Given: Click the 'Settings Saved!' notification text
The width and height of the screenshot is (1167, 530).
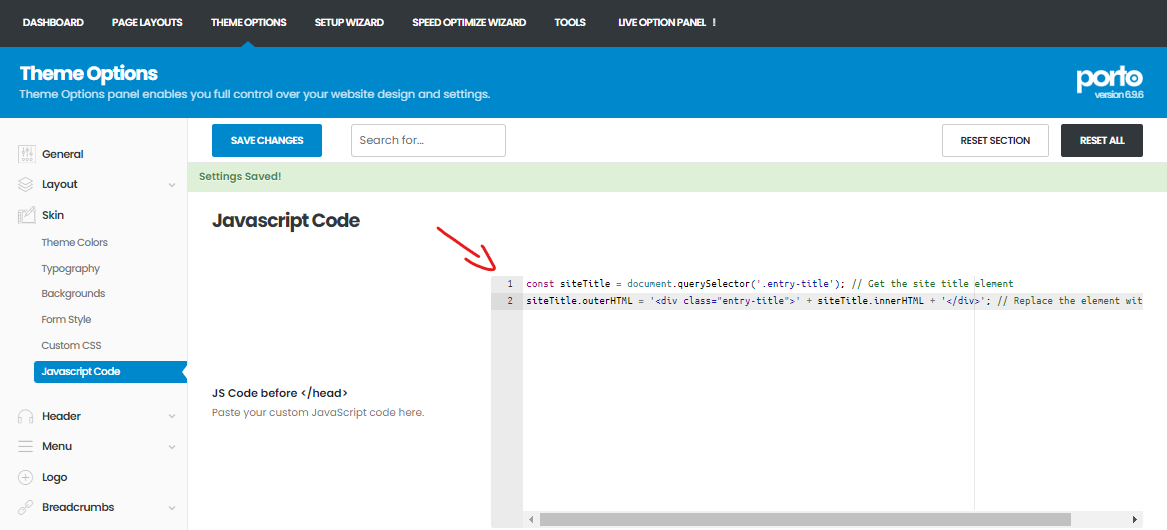Looking at the screenshot, I should [240, 177].
